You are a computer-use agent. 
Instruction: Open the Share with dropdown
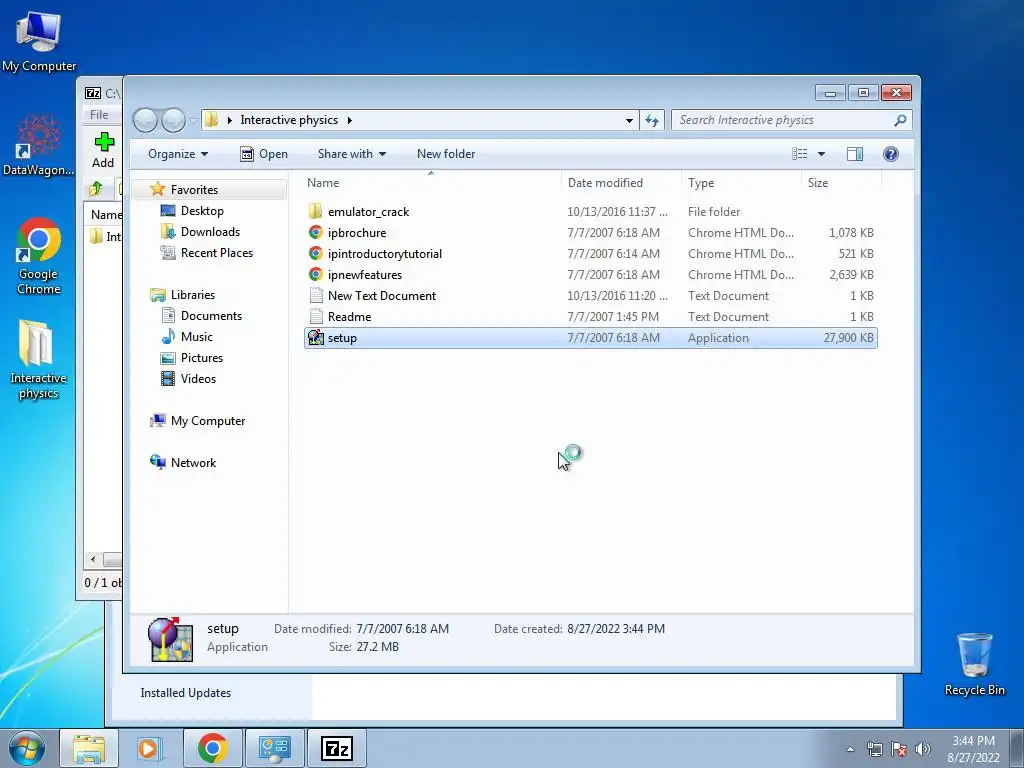pos(351,153)
